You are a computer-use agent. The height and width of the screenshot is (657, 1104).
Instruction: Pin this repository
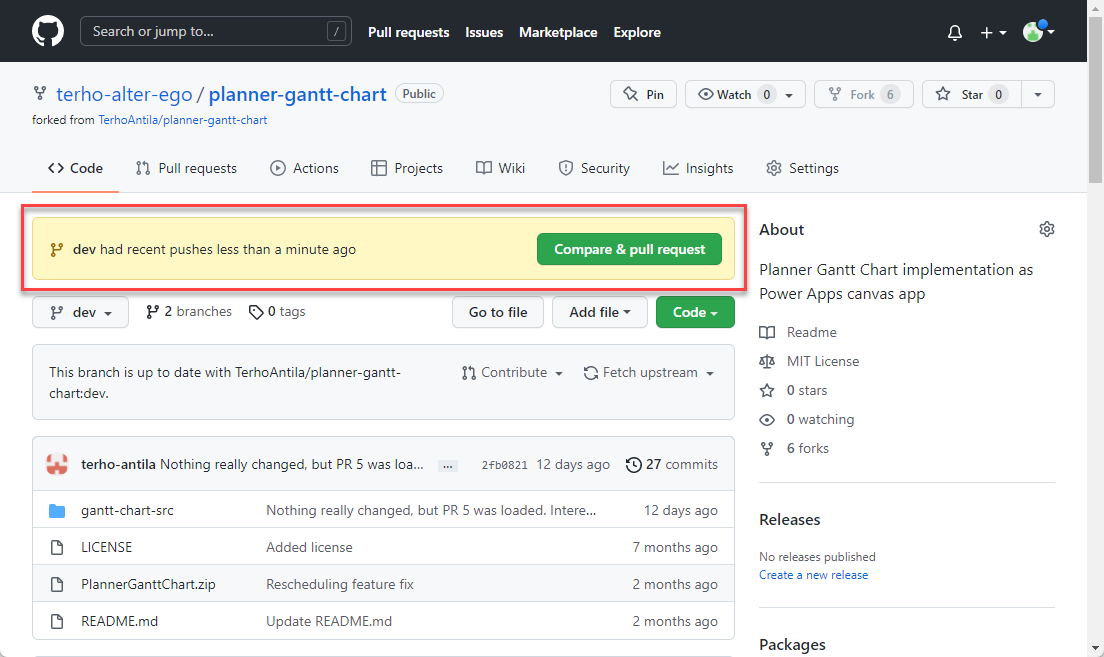click(643, 94)
